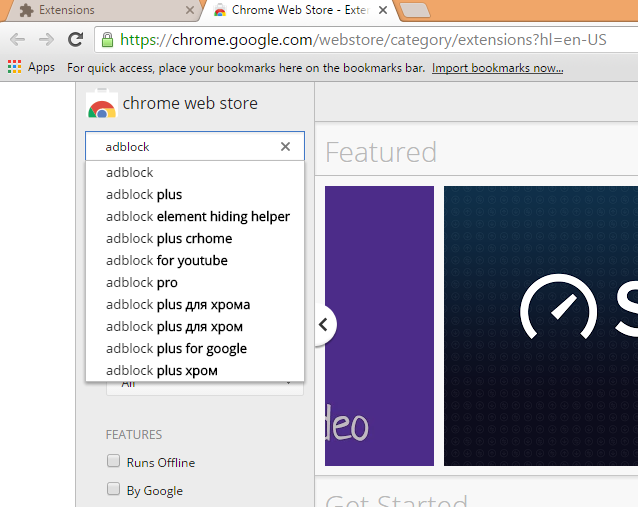Select the "adblock plus" suggestion
This screenshot has height=507, width=638.
195,194
